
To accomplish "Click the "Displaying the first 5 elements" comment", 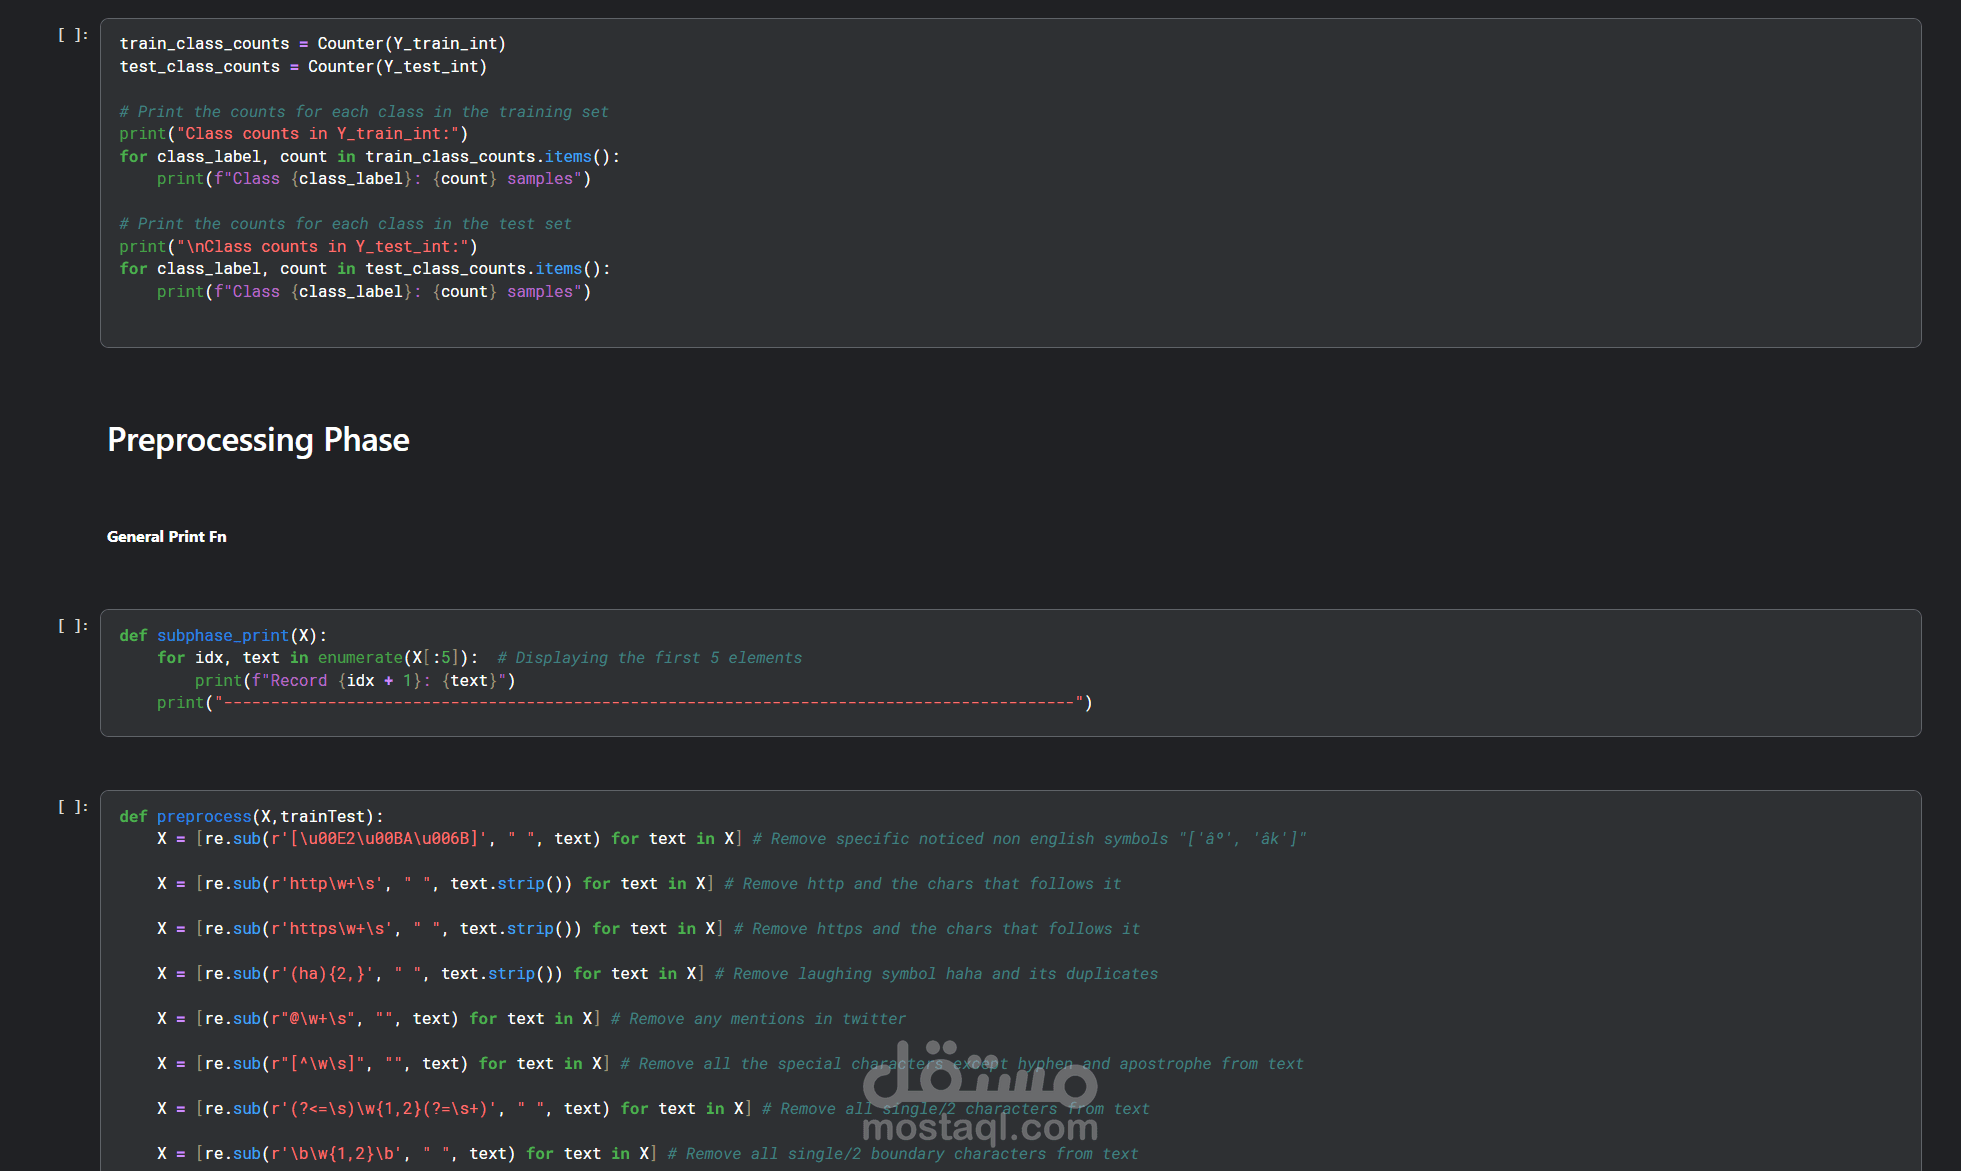I will [650, 658].
